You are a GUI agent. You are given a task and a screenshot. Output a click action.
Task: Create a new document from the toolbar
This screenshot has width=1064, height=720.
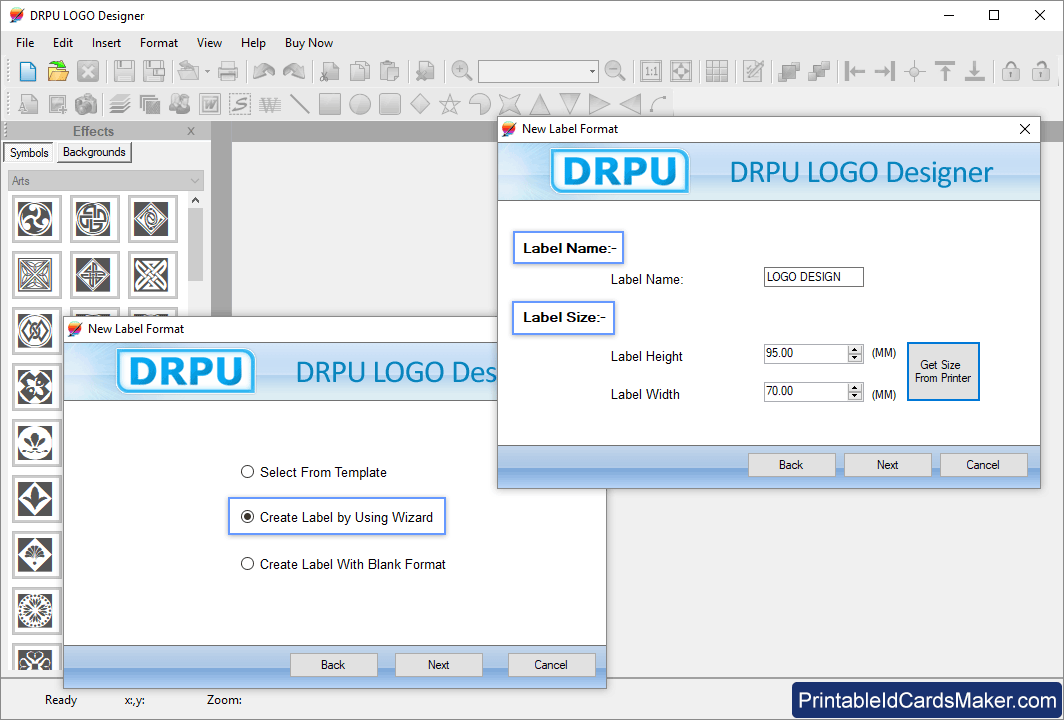[28, 71]
